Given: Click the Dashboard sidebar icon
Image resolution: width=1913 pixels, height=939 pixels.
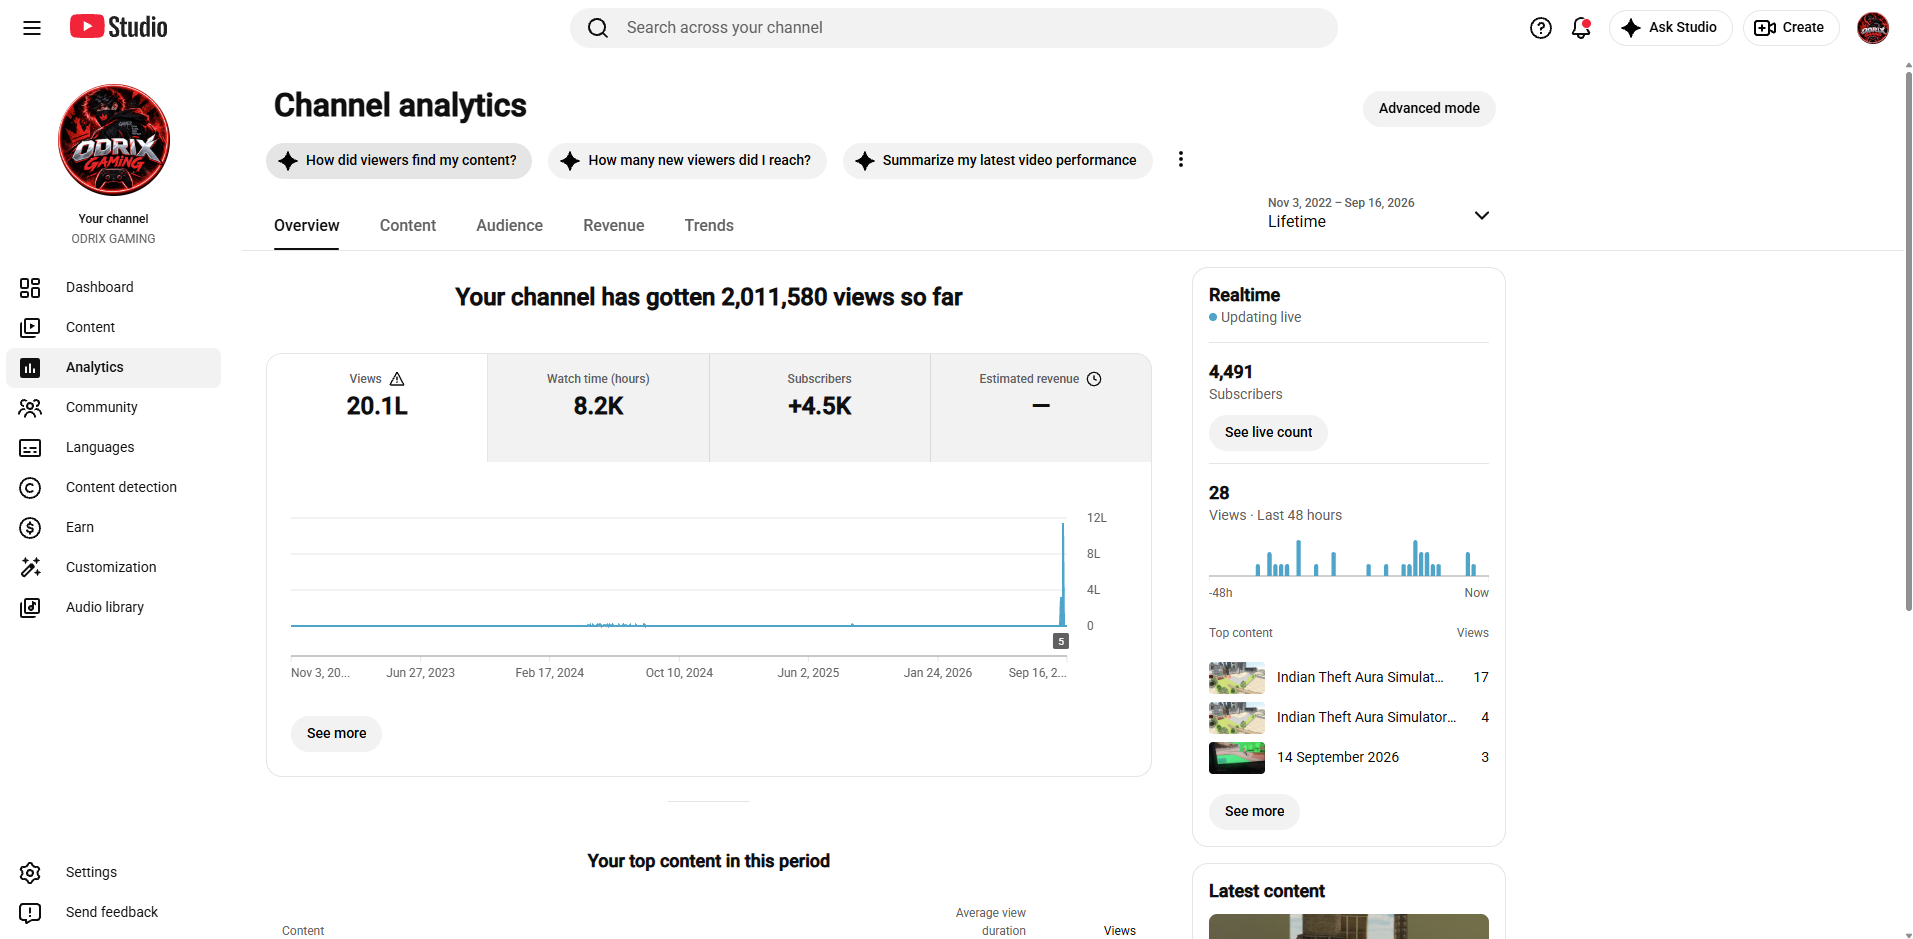Looking at the screenshot, I should [30, 288].
